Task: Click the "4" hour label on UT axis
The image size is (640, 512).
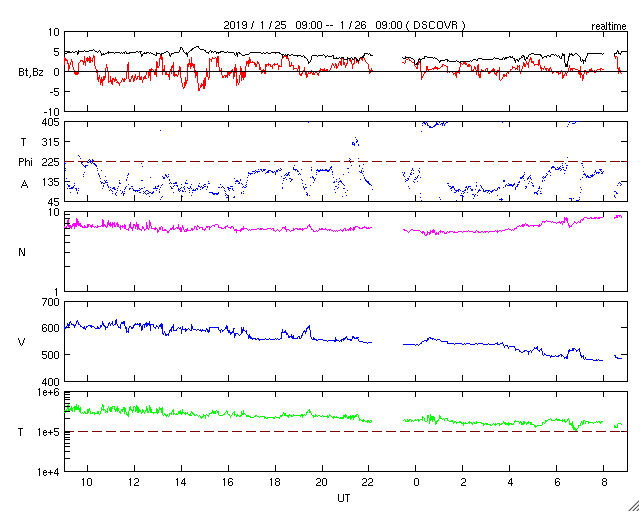Action: tap(510, 483)
